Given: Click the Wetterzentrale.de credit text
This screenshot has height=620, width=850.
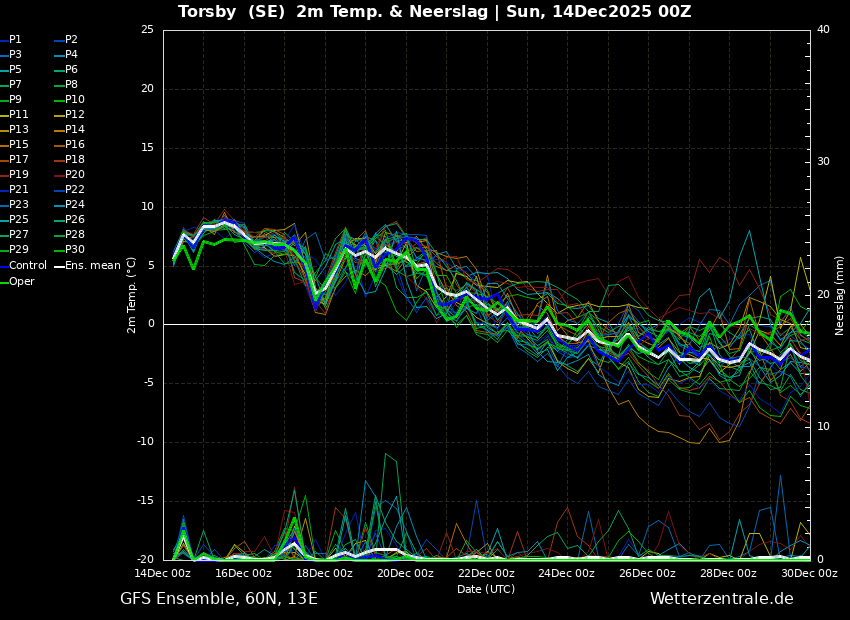Looking at the screenshot, I should pos(722,599).
